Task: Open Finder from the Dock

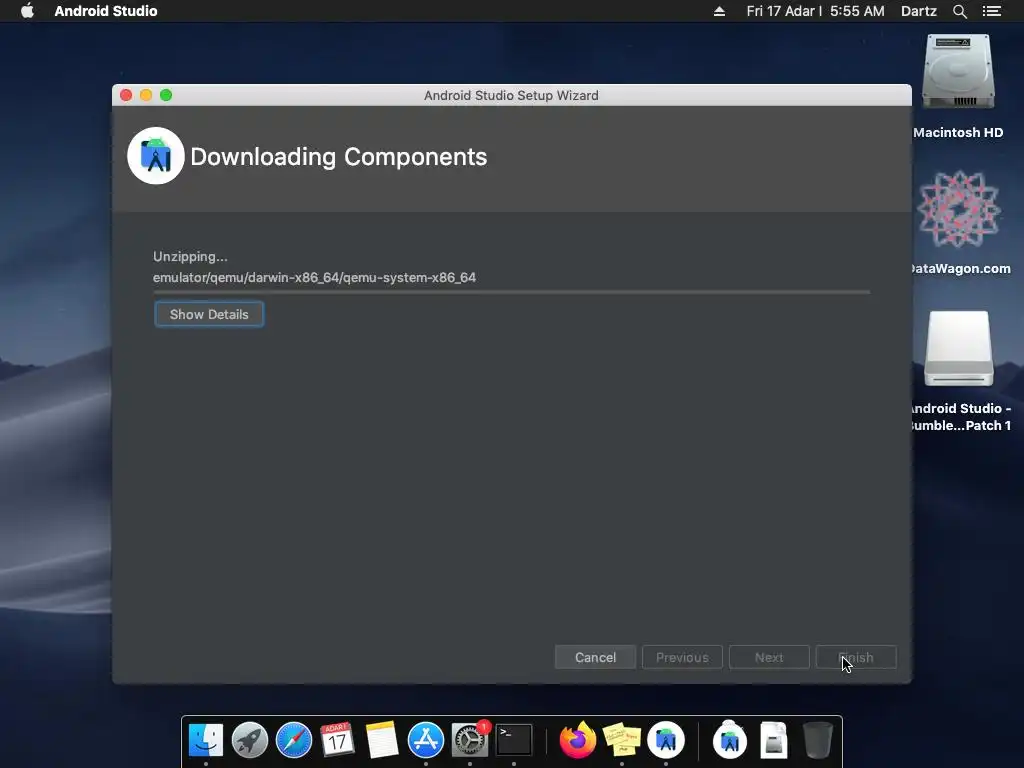Action: [x=206, y=741]
